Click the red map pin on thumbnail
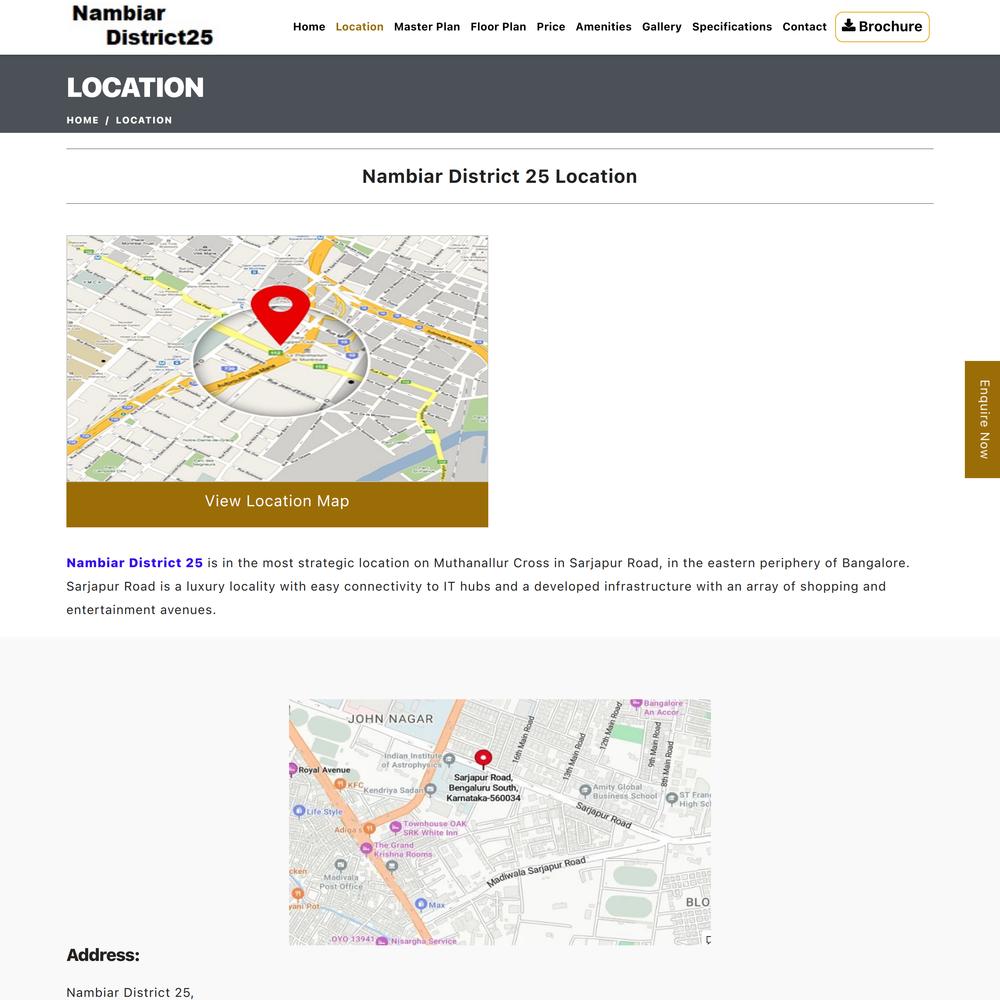1000x1000 pixels. pyautogui.click(x=280, y=314)
